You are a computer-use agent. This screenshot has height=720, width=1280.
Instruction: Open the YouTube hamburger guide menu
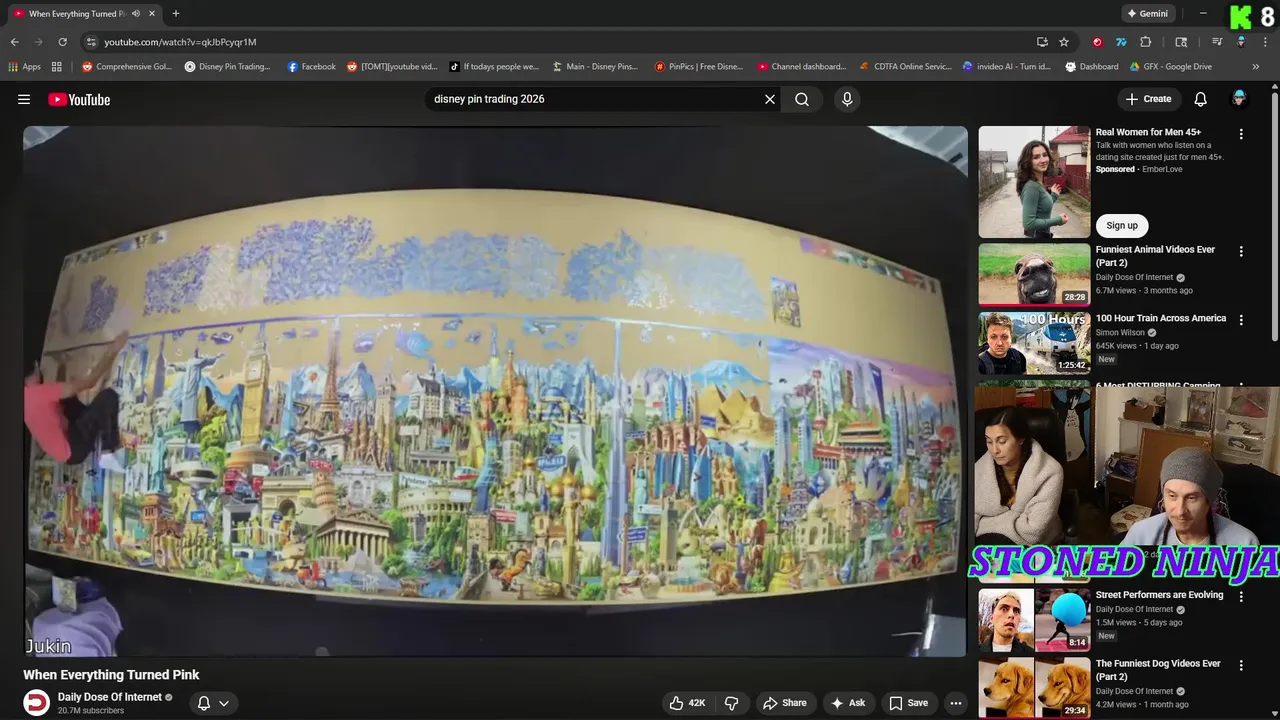[x=24, y=99]
